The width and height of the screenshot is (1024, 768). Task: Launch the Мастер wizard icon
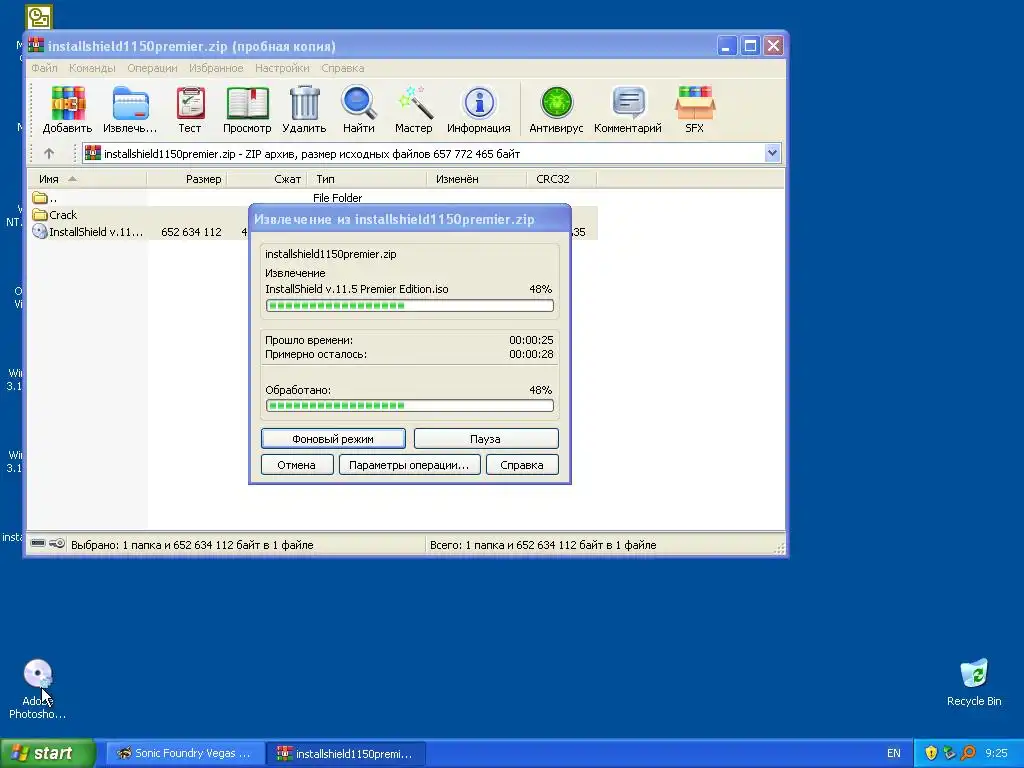tap(414, 110)
